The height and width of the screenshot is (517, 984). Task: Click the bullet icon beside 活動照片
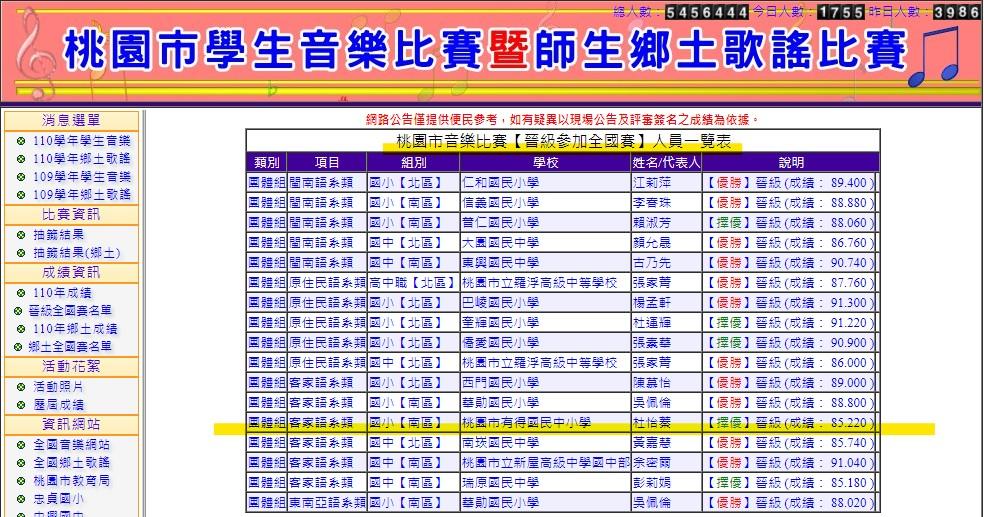20,386
